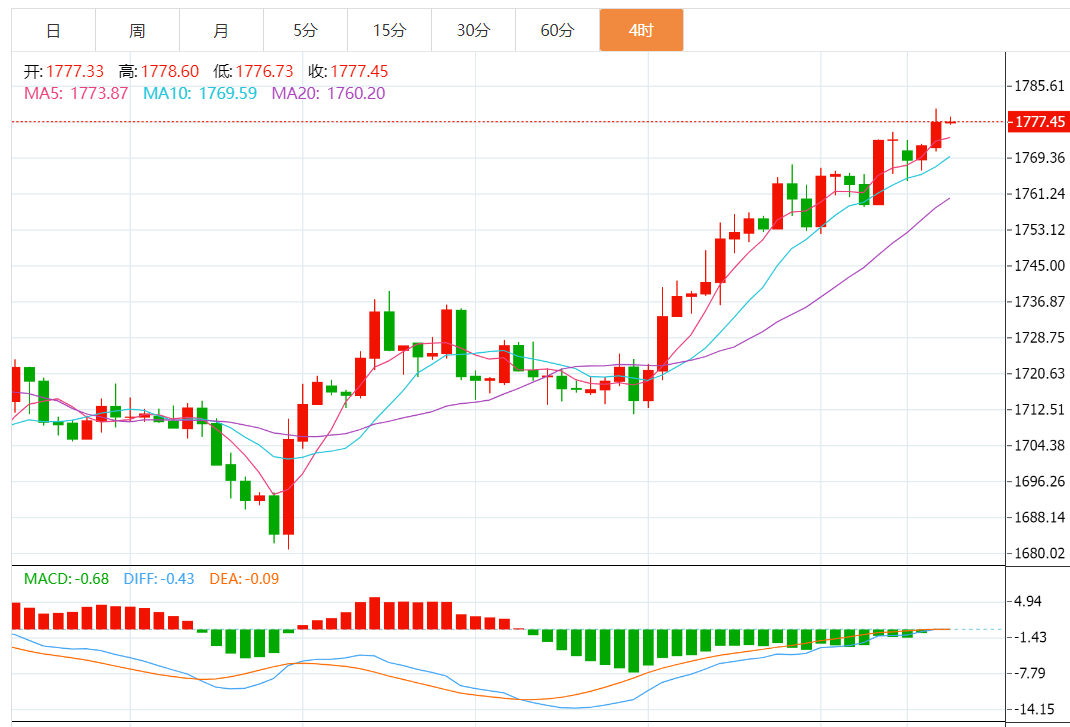The image size is (1070, 727).
Task: Click the -1.43 MACD axis label
Action: [1030, 637]
